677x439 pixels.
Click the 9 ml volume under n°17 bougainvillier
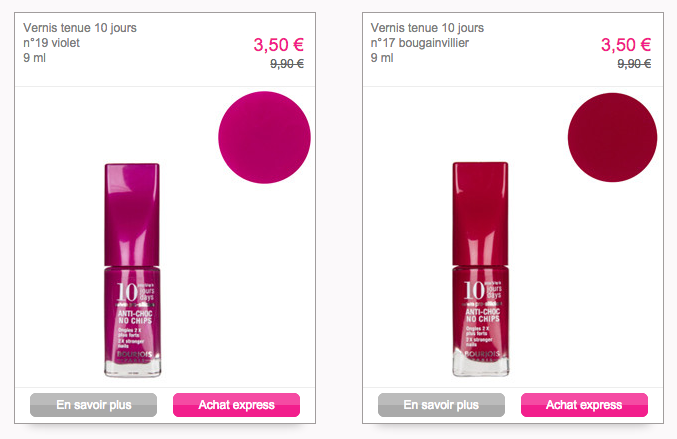[x=382, y=58]
